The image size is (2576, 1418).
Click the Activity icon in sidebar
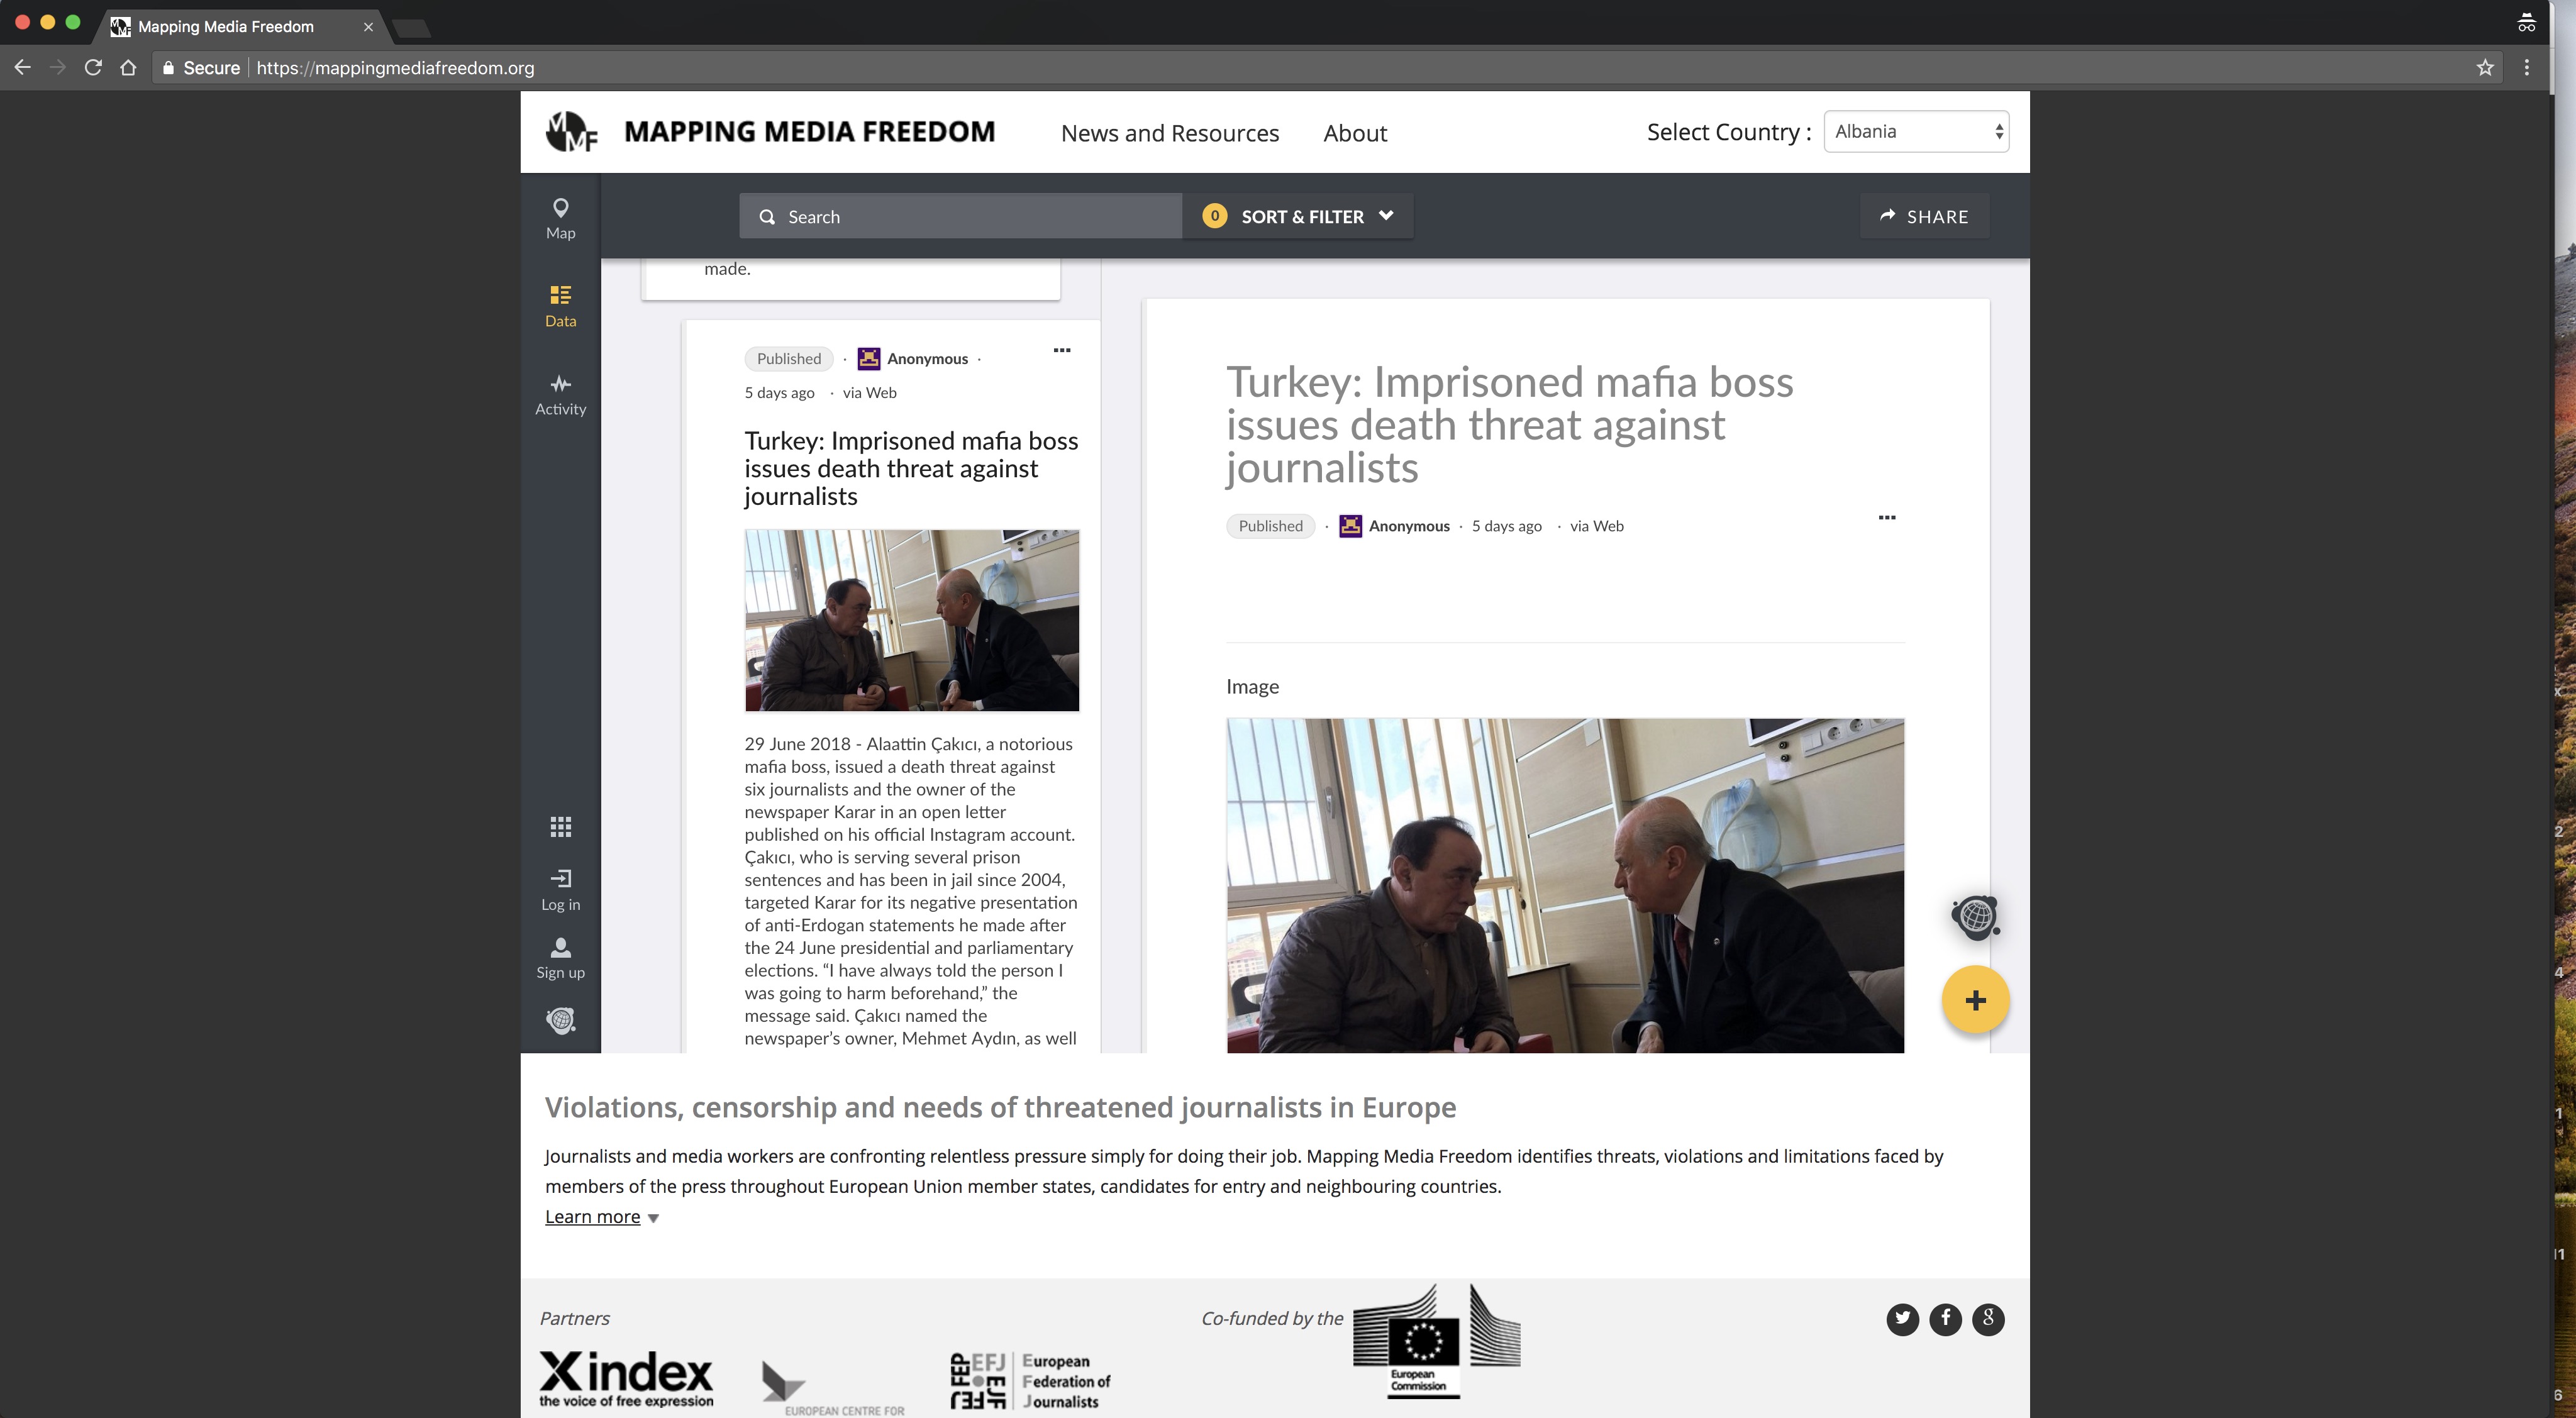coord(559,391)
